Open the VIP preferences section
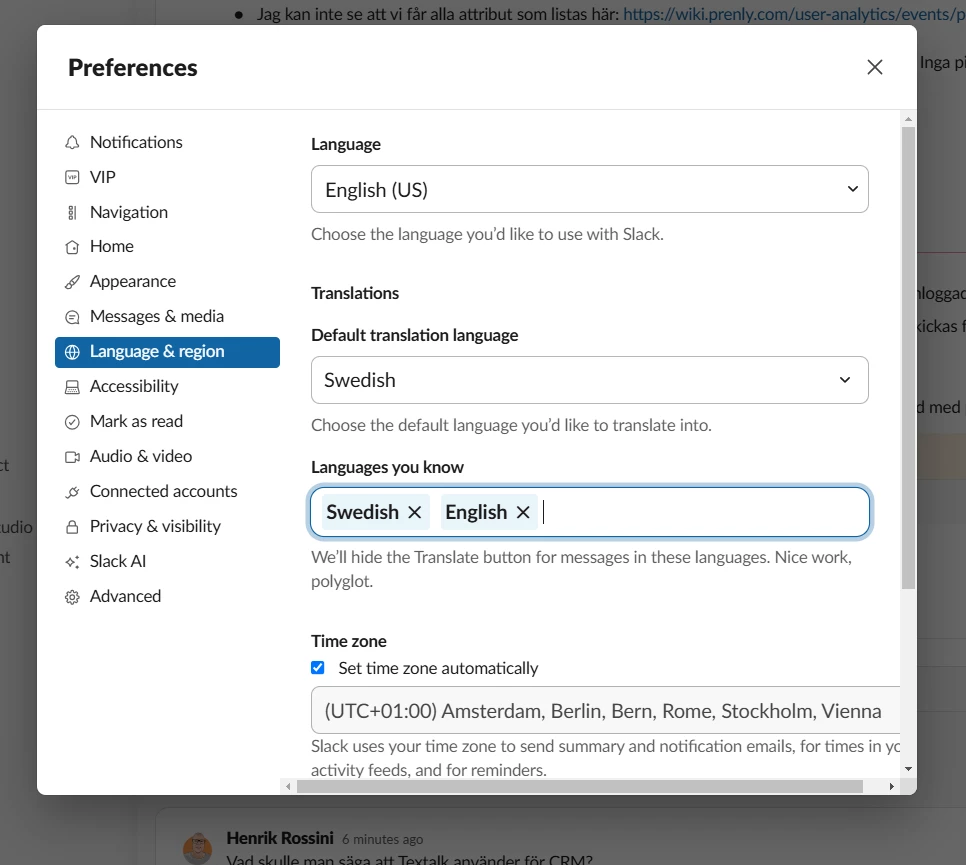 coord(167,177)
